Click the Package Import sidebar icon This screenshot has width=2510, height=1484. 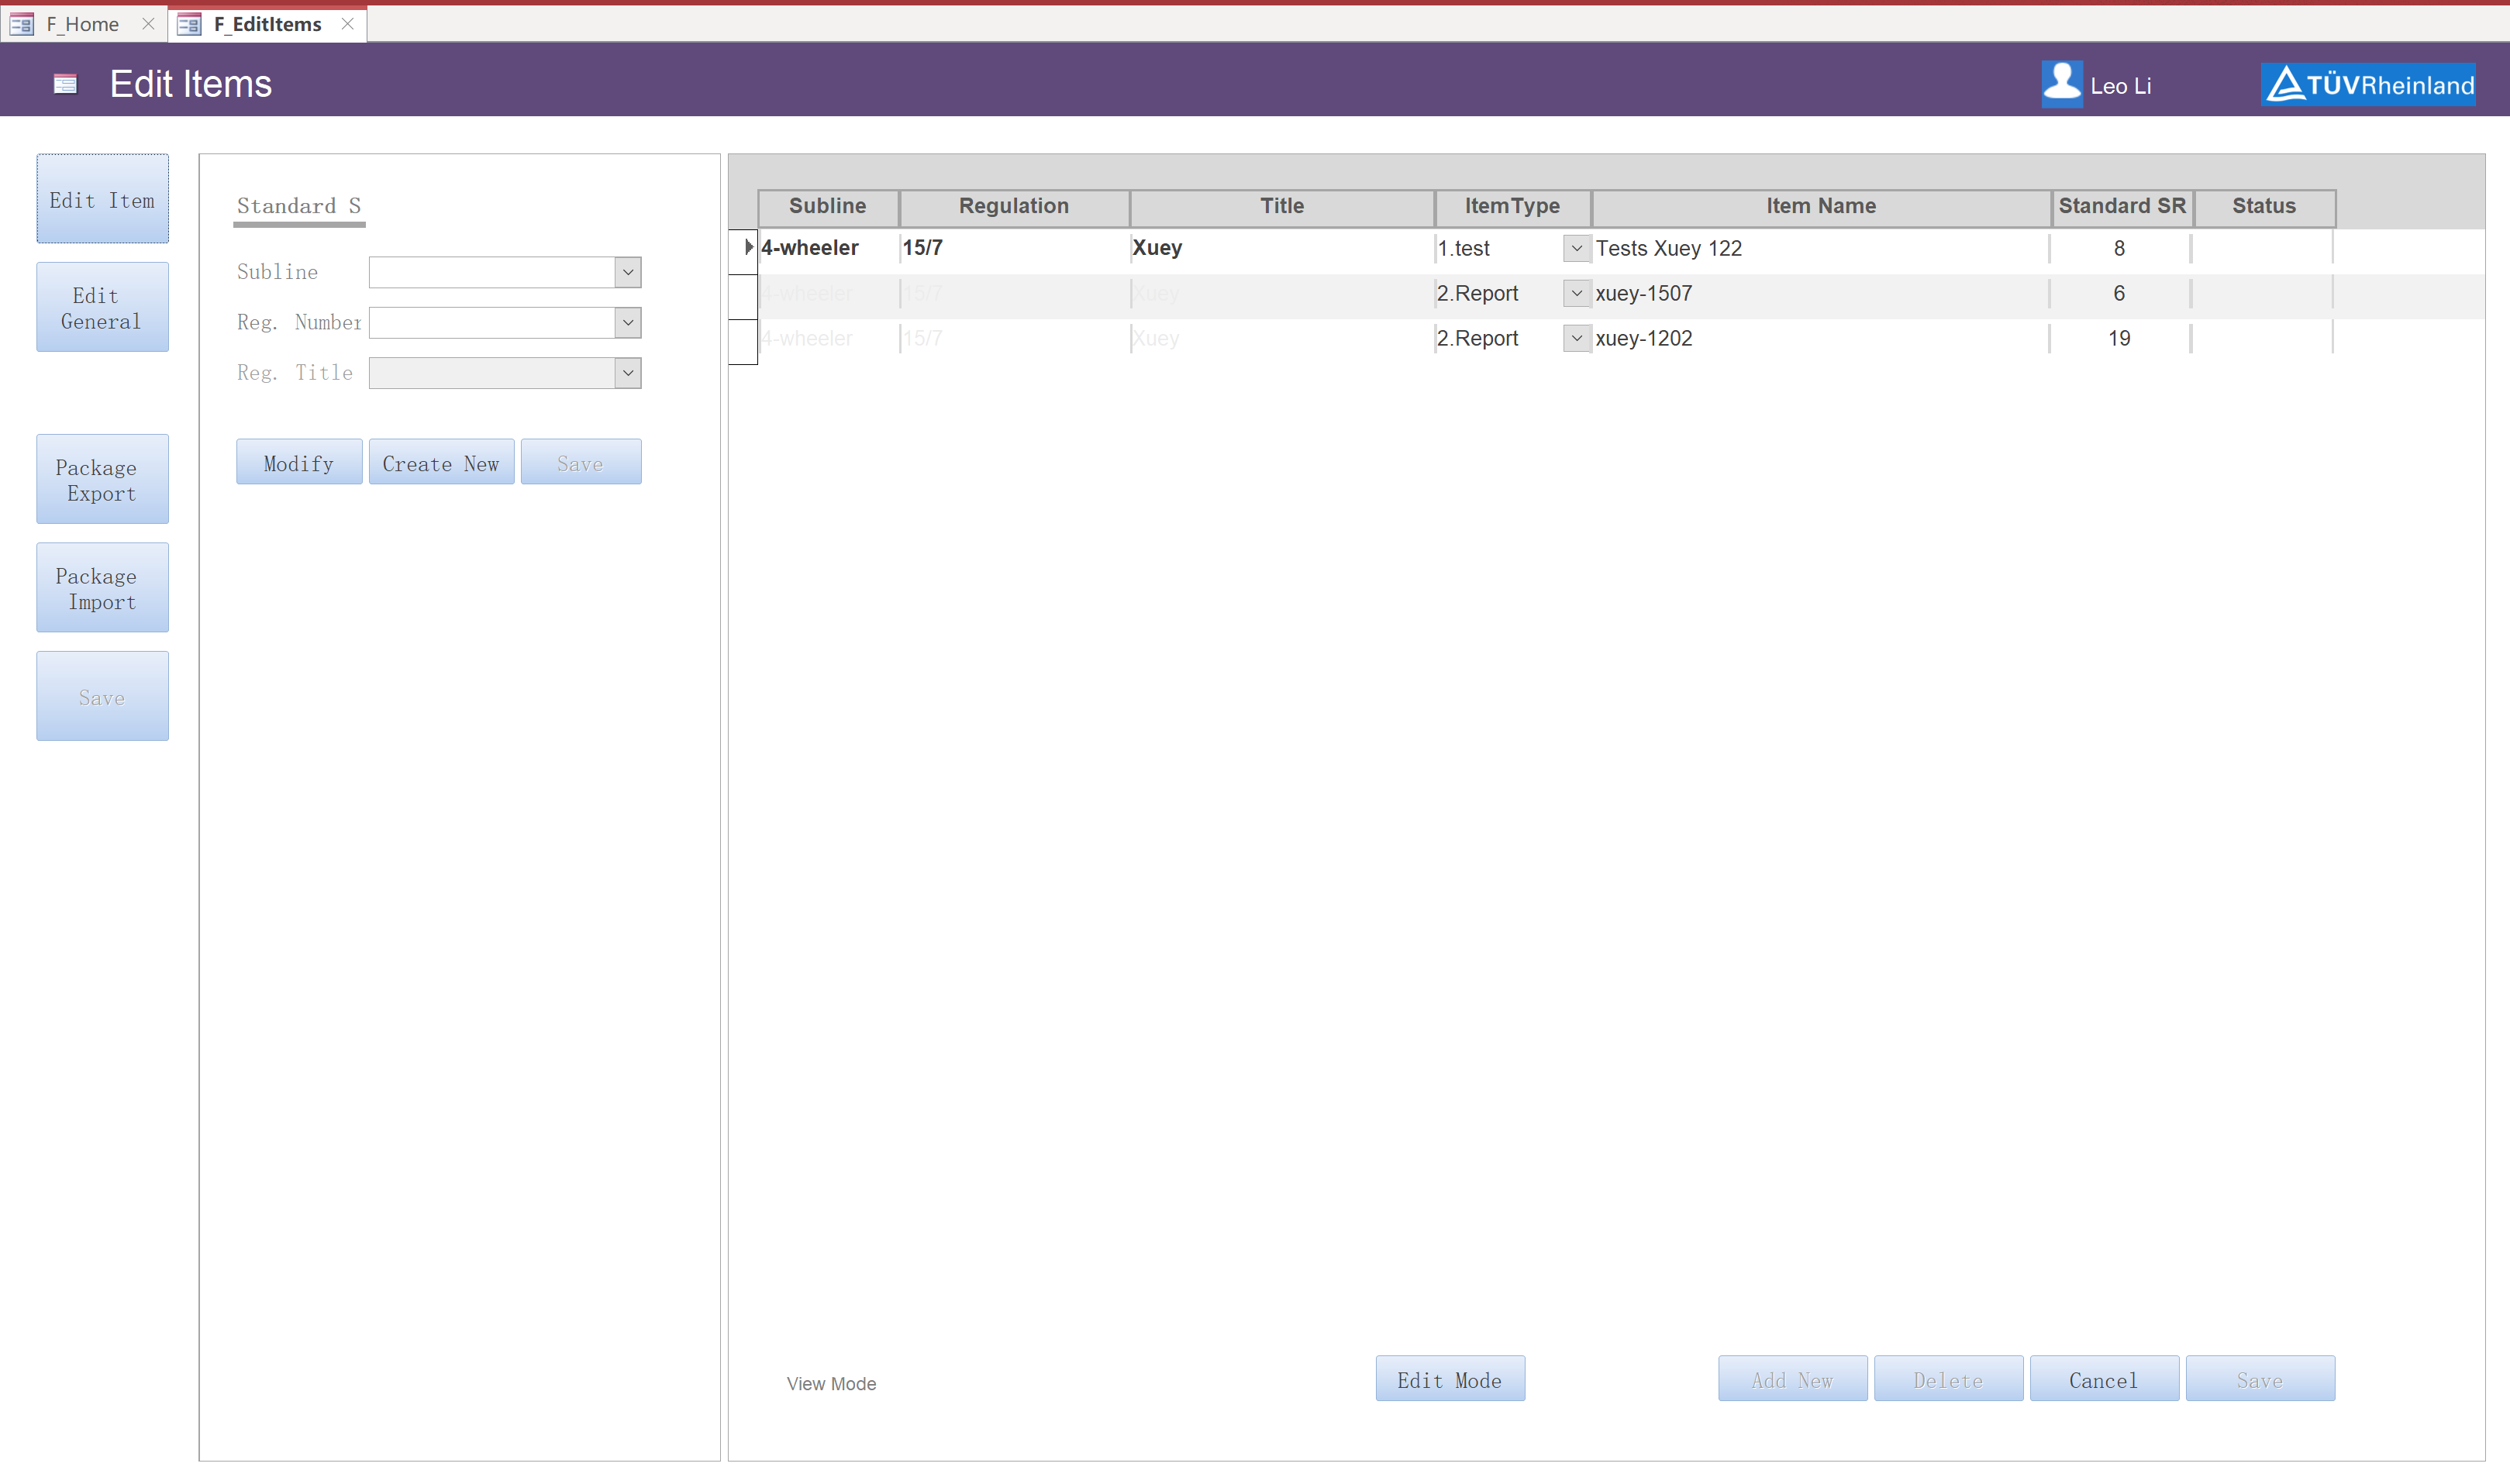click(99, 588)
